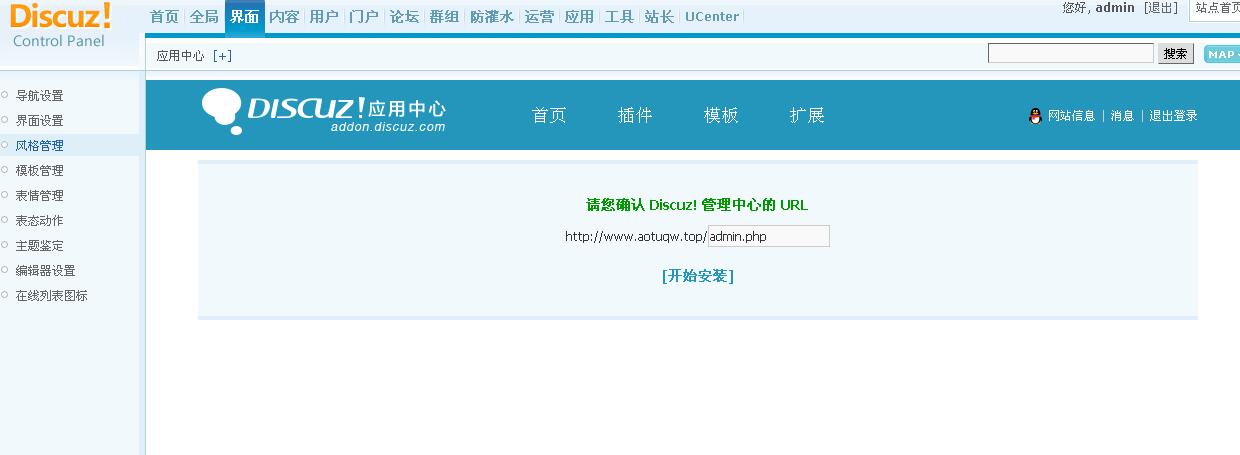Open the 防灌水 top menu

click(x=491, y=17)
